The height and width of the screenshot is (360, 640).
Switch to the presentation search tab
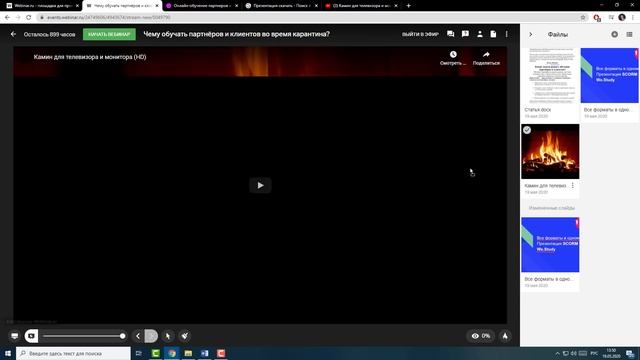[x=281, y=6]
